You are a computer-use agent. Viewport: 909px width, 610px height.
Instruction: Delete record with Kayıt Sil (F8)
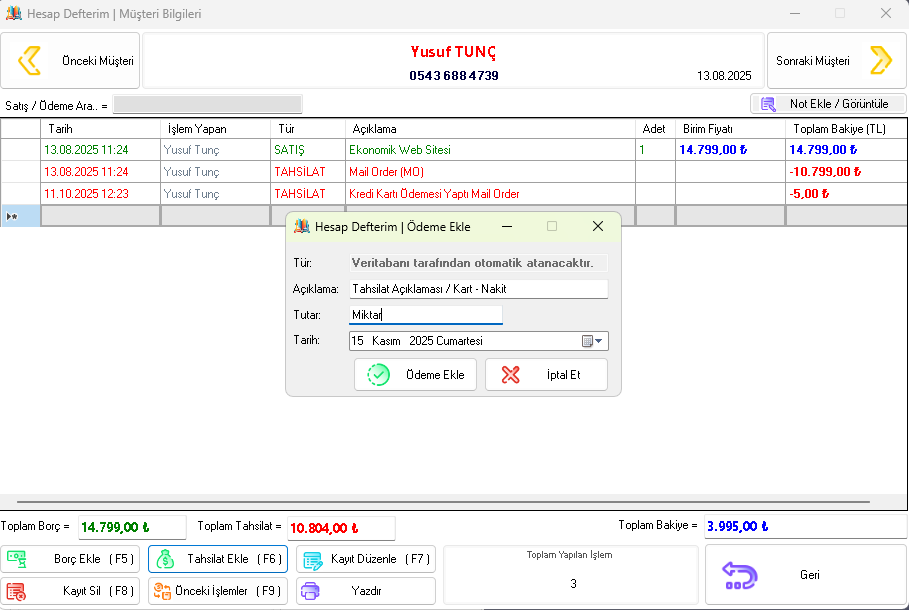coord(71,591)
